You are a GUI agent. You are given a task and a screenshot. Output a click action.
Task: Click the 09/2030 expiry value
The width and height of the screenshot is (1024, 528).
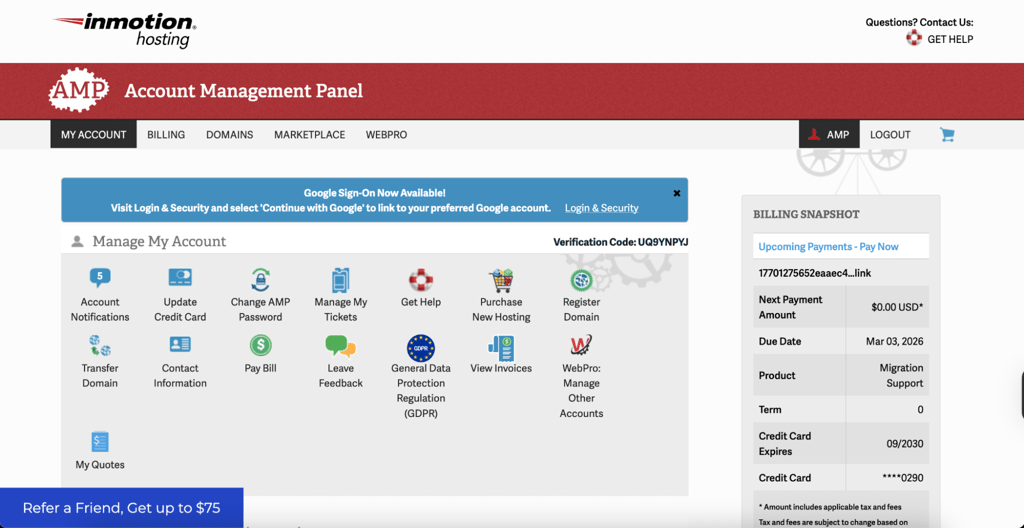coord(904,444)
